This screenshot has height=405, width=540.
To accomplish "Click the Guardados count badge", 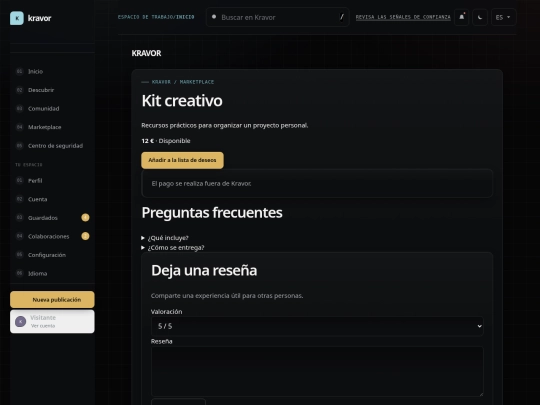I will [x=85, y=217].
